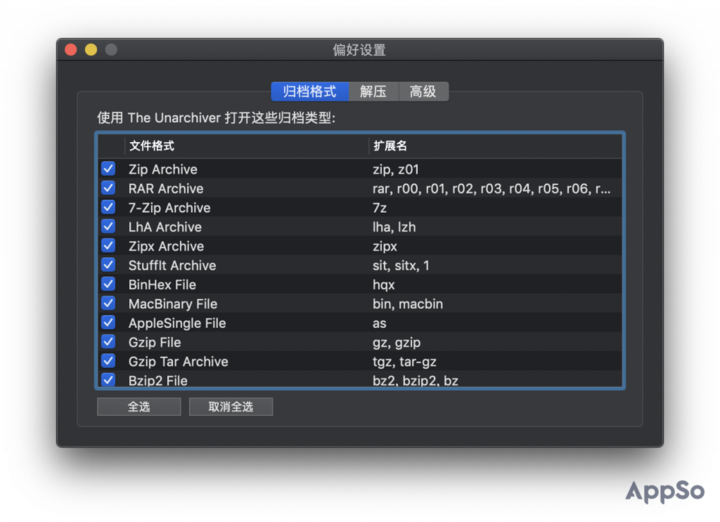Toggle the StuffIt Archive checkbox

108,265
